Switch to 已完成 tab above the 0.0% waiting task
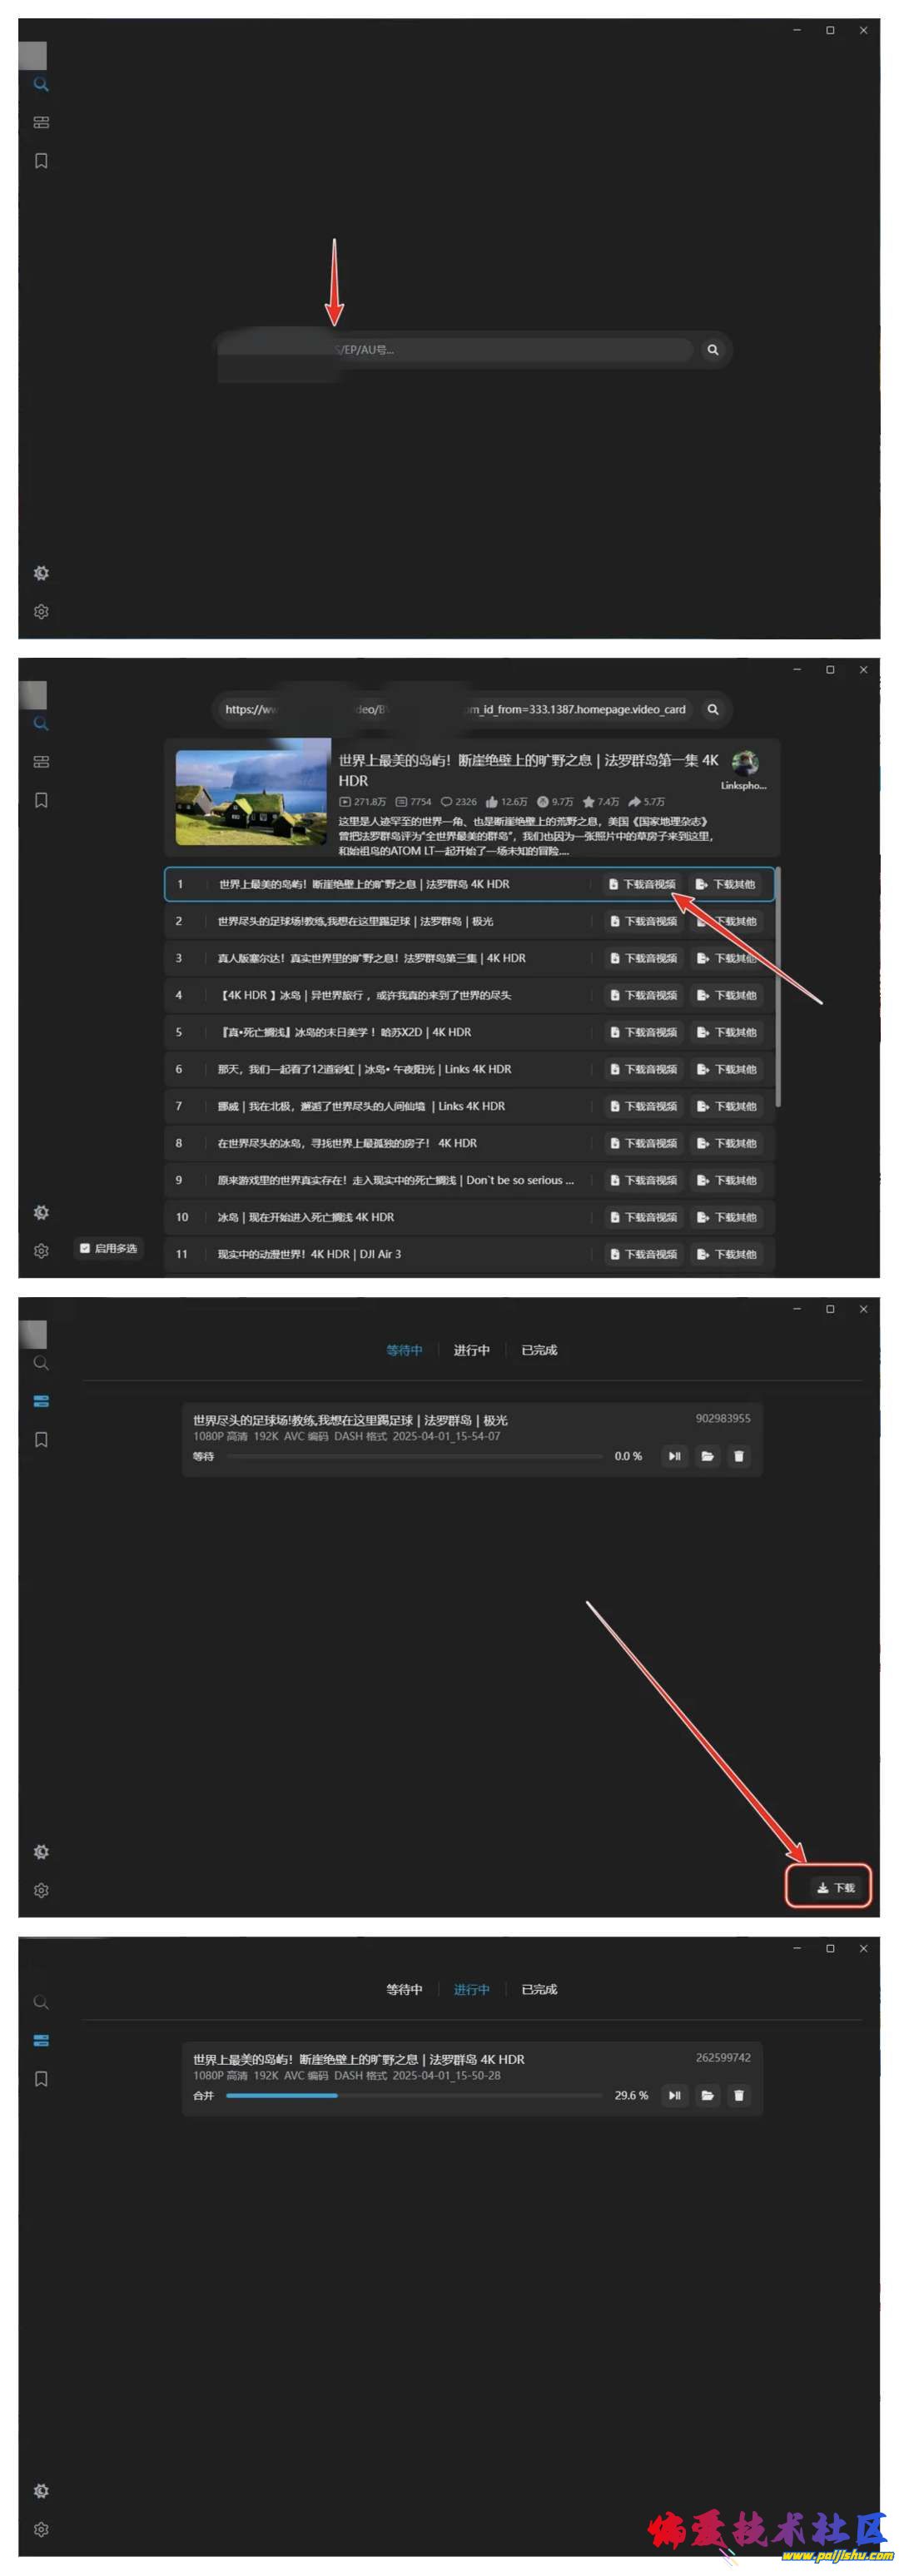This screenshot has width=899, height=2576. pyautogui.click(x=539, y=1350)
